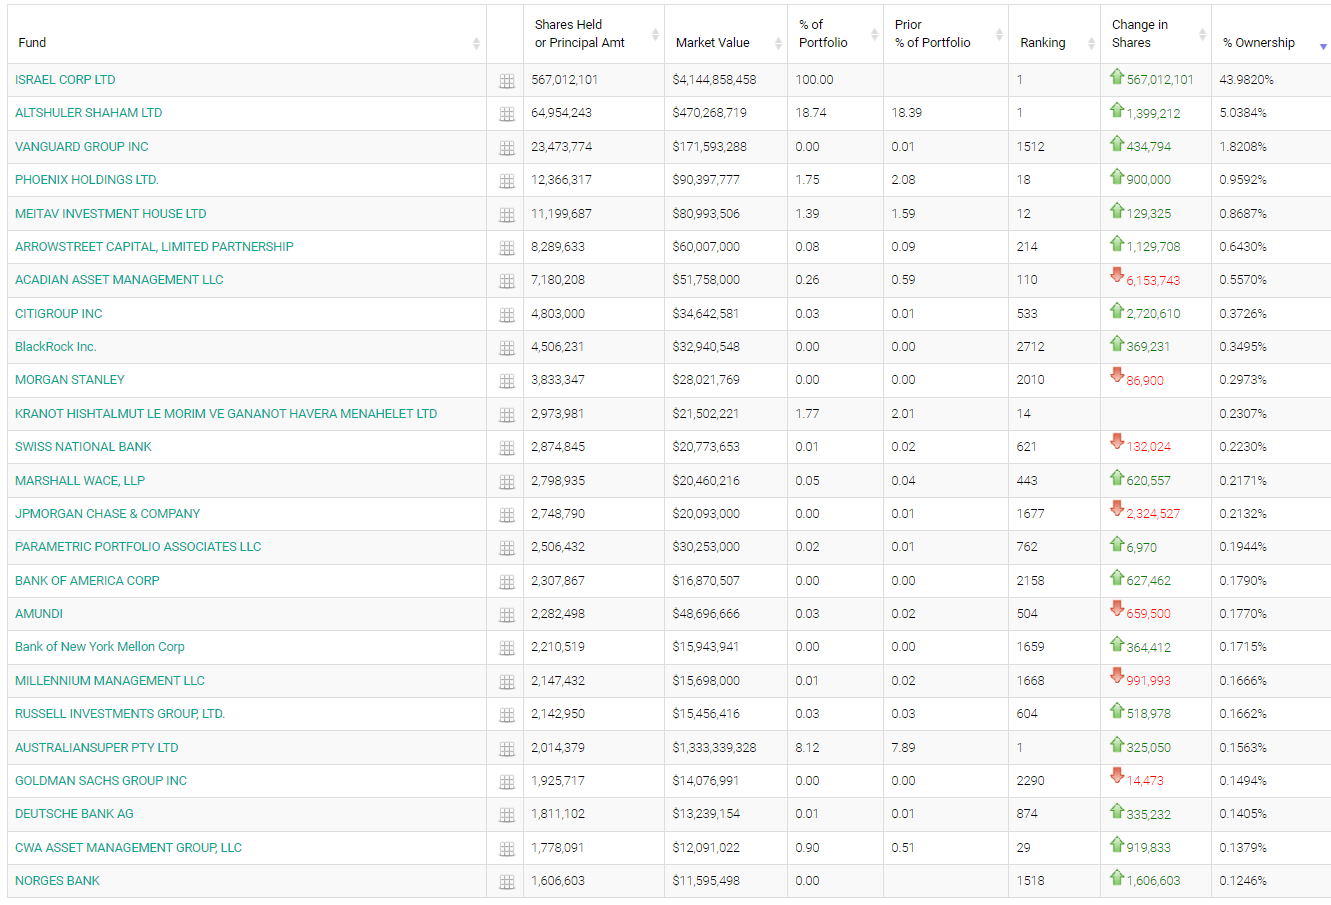
Task: Open grid icon in ACADIAN ASSET MANAGEMENT row
Action: 507,281
